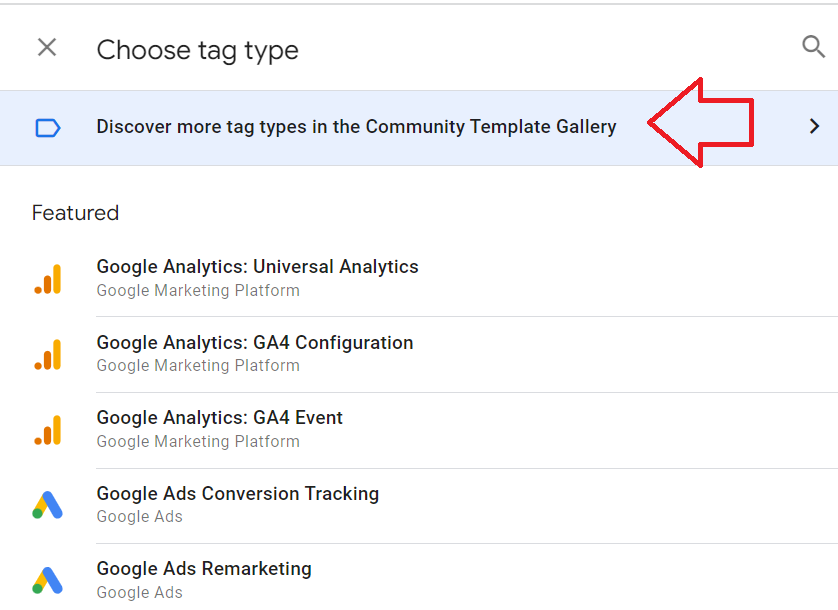The image size is (838, 610).
Task: Click the GA4 Event analytics icon
Action: [48, 430]
